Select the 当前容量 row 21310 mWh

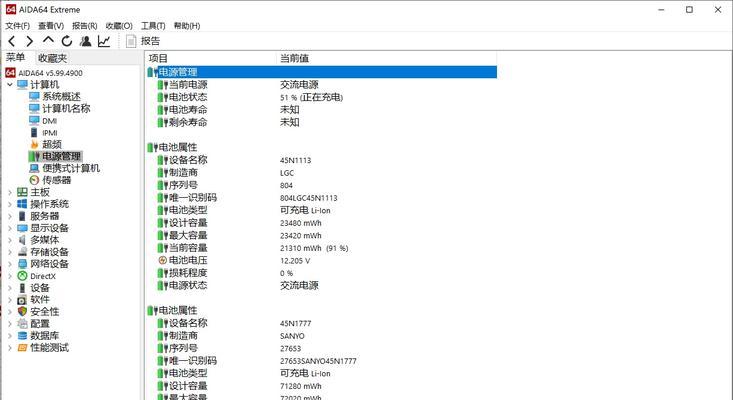tap(321, 248)
